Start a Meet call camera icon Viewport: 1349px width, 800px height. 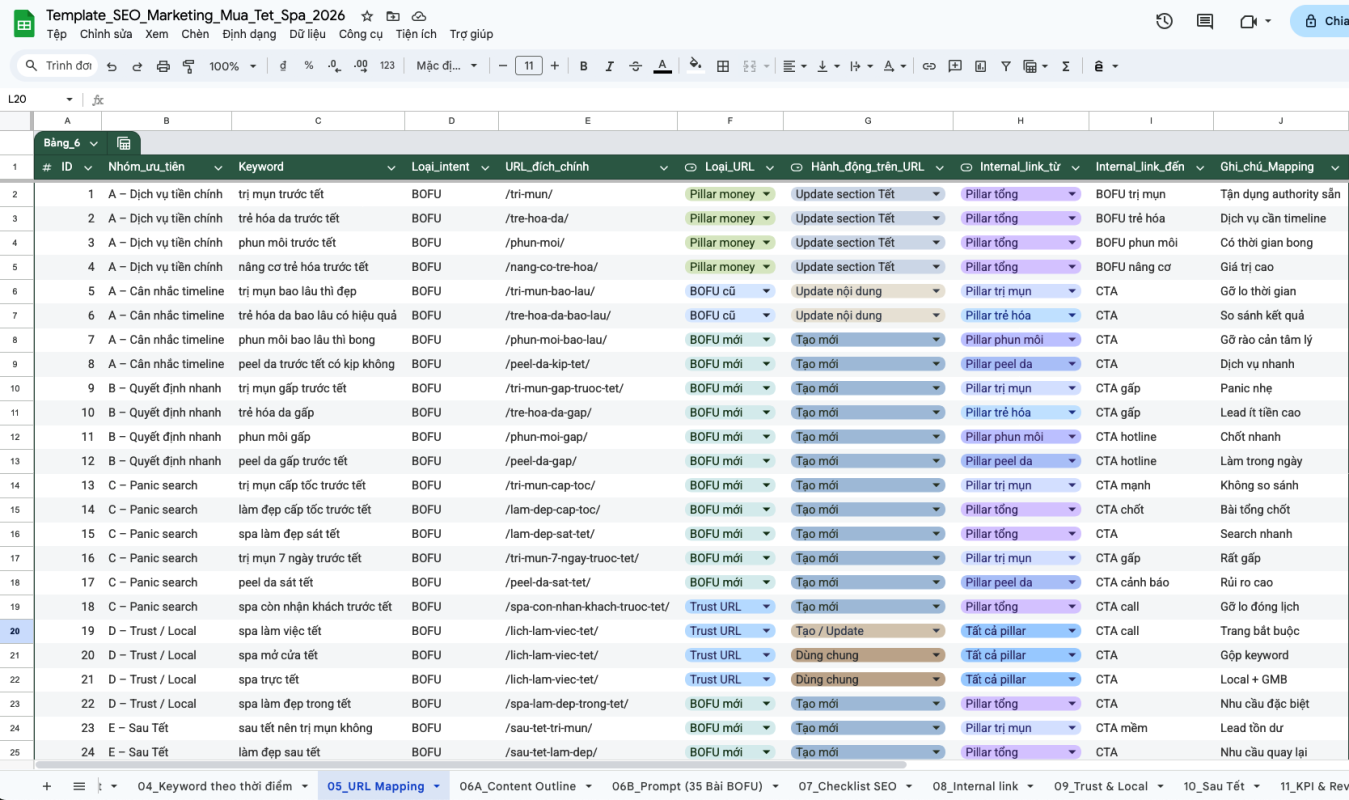pyautogui.click(x=1248, y=21)
